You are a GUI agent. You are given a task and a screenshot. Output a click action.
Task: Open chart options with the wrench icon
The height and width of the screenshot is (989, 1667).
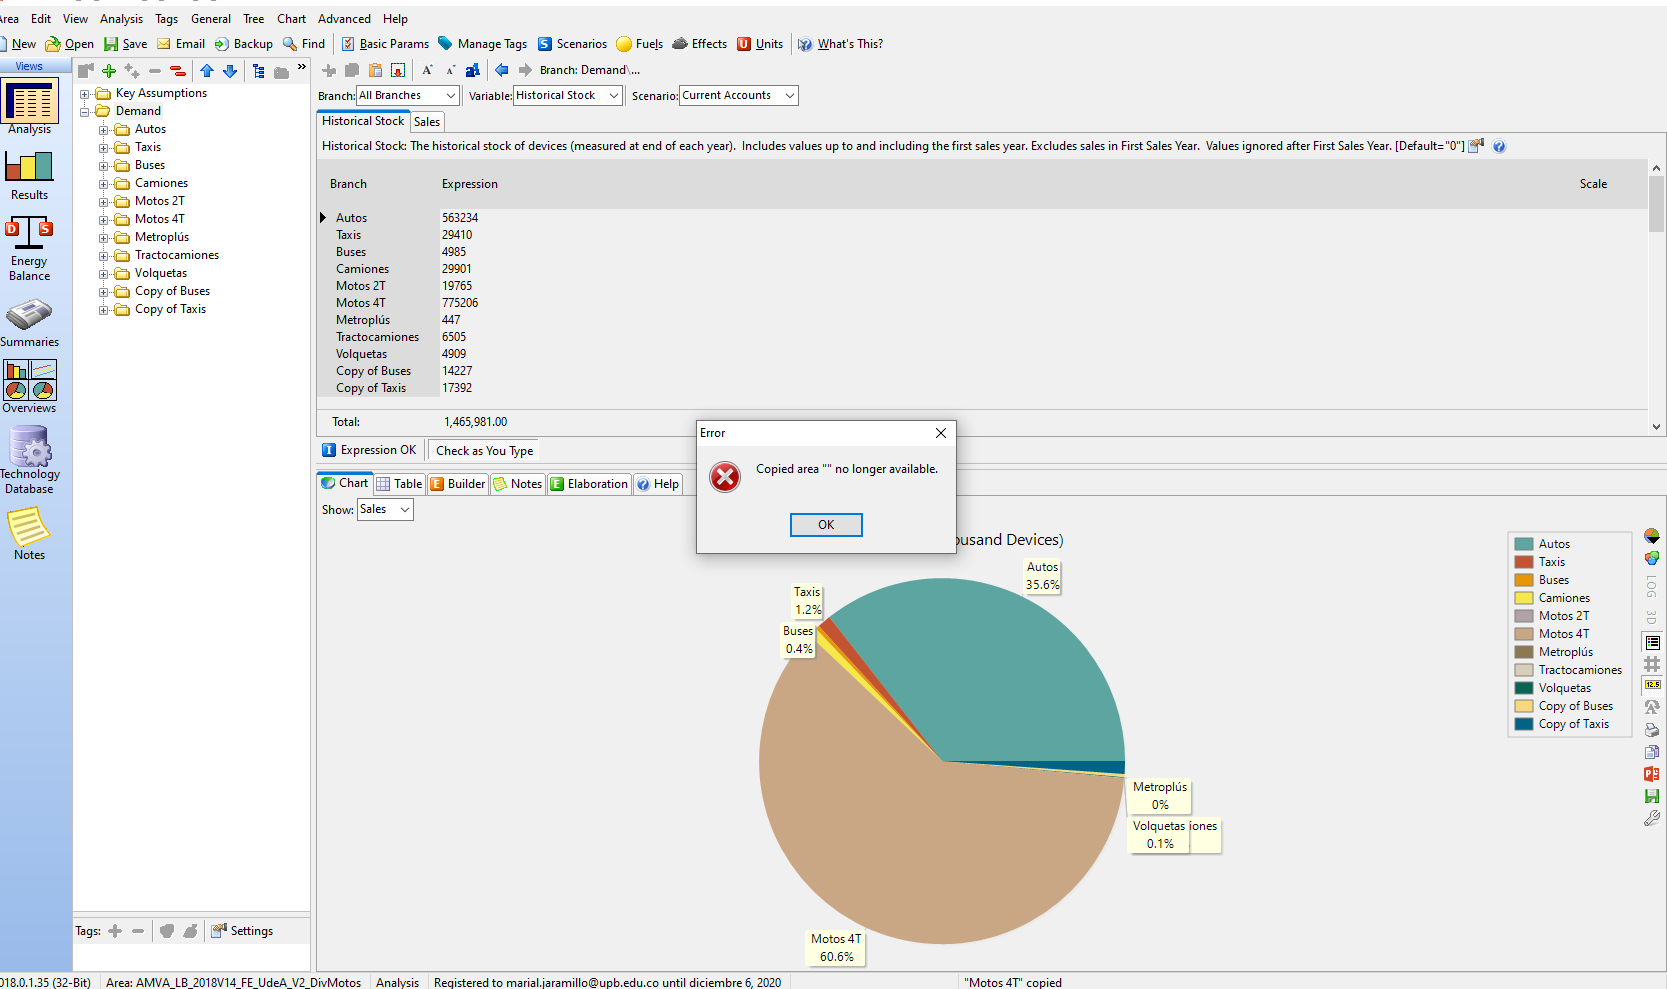click(1652, 818)
